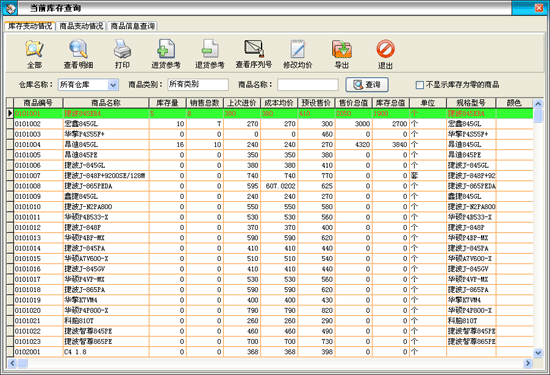Click product name 华硕A7V600-X
Screen dimensions: 550x375
tap(86, 259)
